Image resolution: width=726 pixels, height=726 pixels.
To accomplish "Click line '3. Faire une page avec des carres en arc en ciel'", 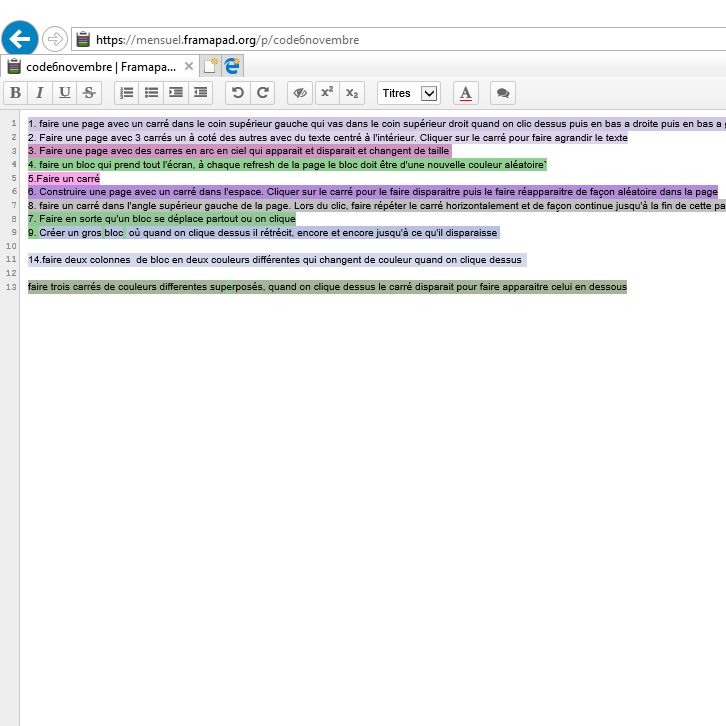I will pyautogui.click(x=239, y=151).
